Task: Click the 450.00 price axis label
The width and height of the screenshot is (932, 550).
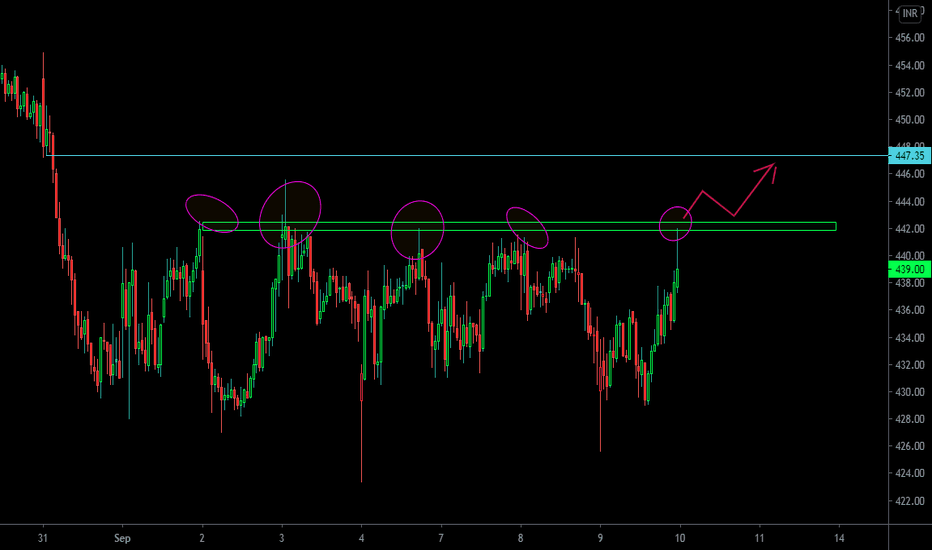Action: click(910, 120)
